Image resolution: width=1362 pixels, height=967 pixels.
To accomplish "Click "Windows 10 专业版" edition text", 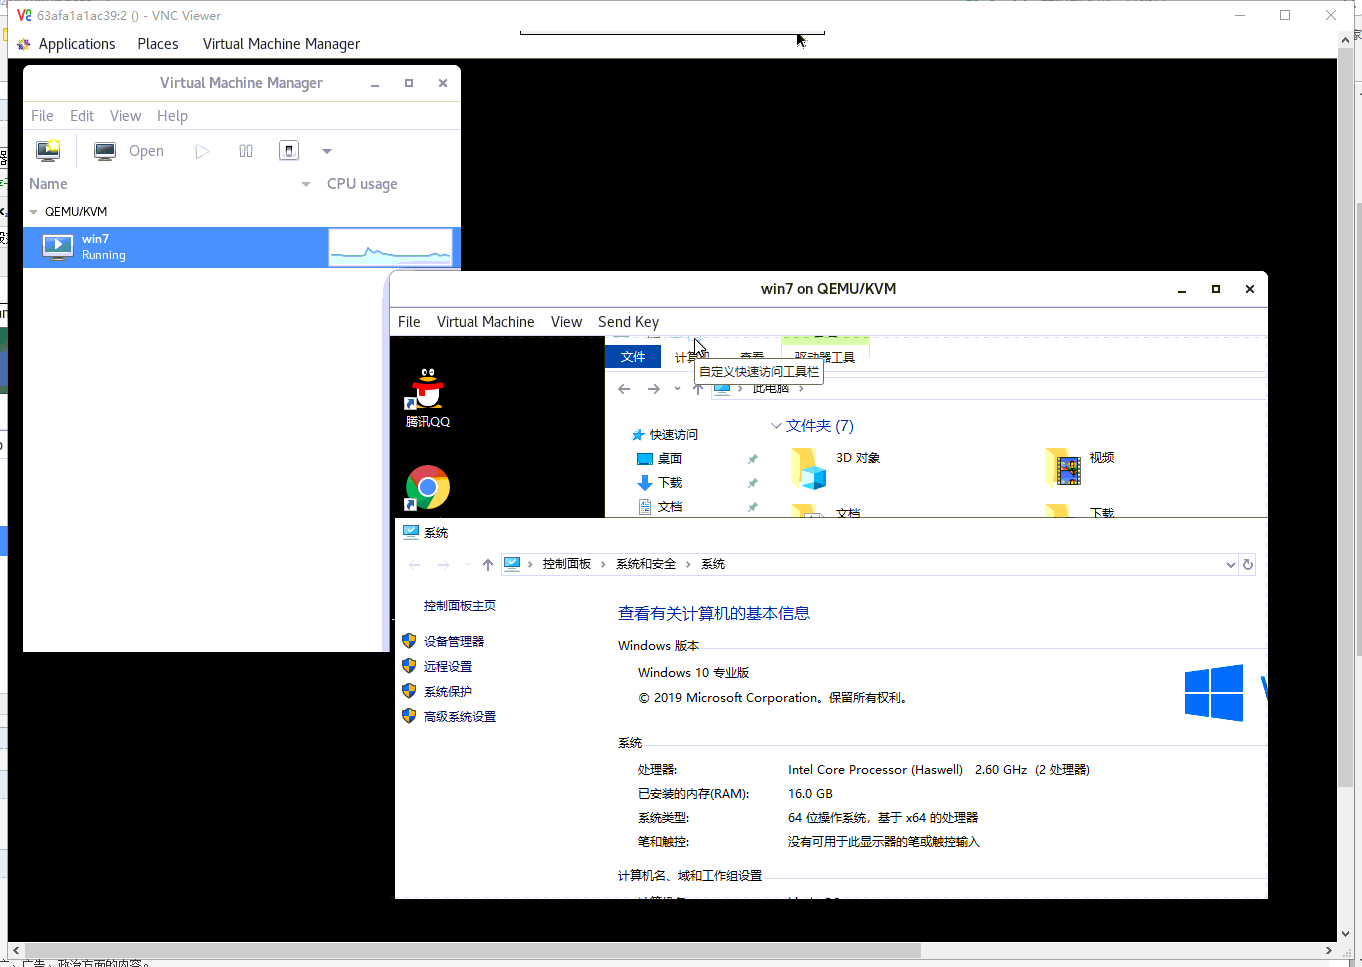I will click(x=694, y=673).
